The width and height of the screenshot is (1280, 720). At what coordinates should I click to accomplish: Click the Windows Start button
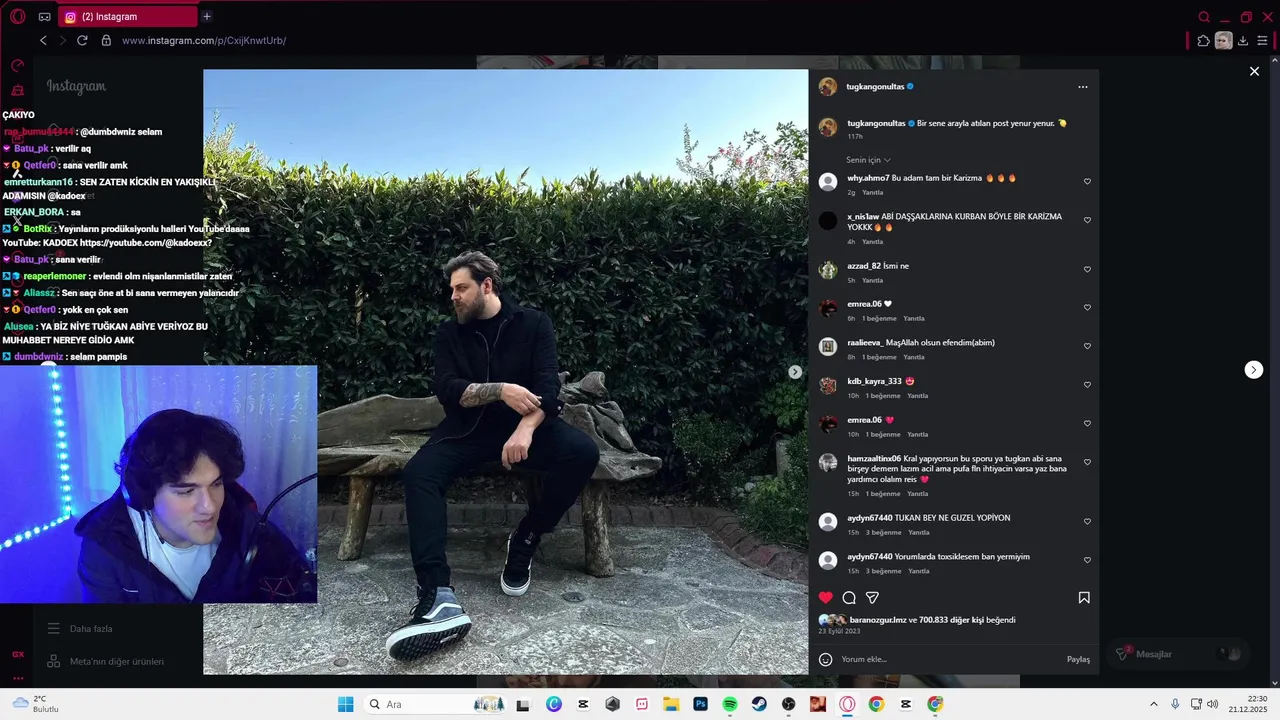[x=345, y=704]
